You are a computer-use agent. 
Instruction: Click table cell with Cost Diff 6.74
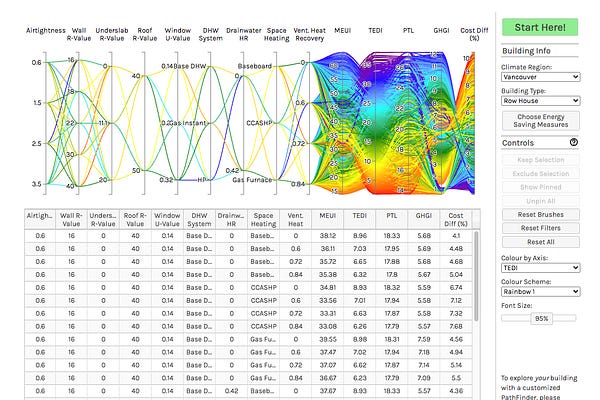click(456, 288)
